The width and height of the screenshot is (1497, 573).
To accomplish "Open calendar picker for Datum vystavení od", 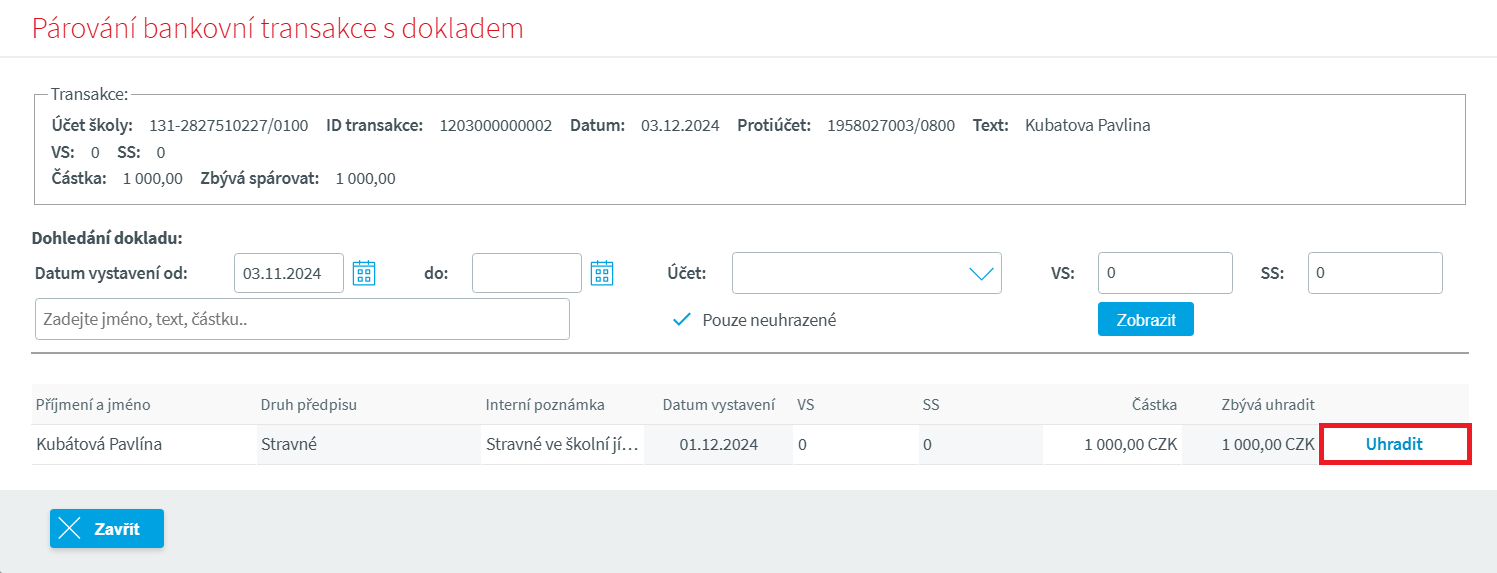I will coord(364,273).
